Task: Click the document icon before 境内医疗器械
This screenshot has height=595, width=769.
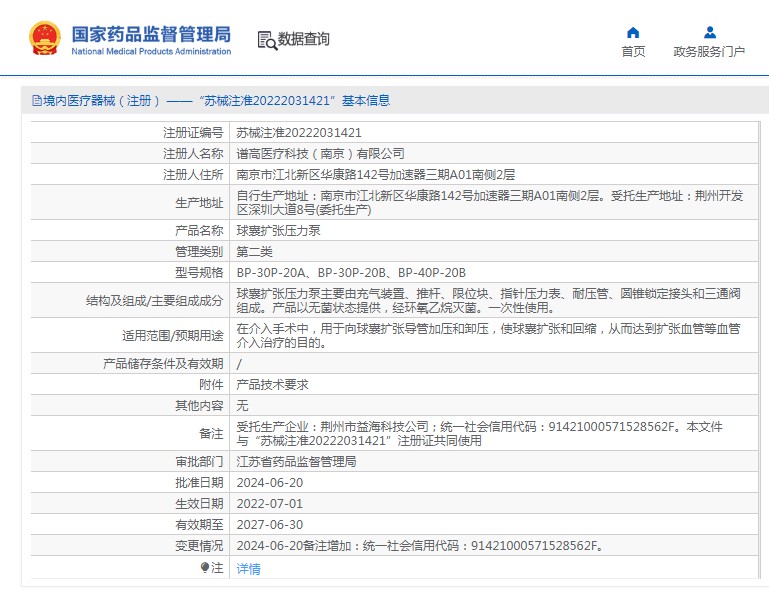Action: [37, 101]
